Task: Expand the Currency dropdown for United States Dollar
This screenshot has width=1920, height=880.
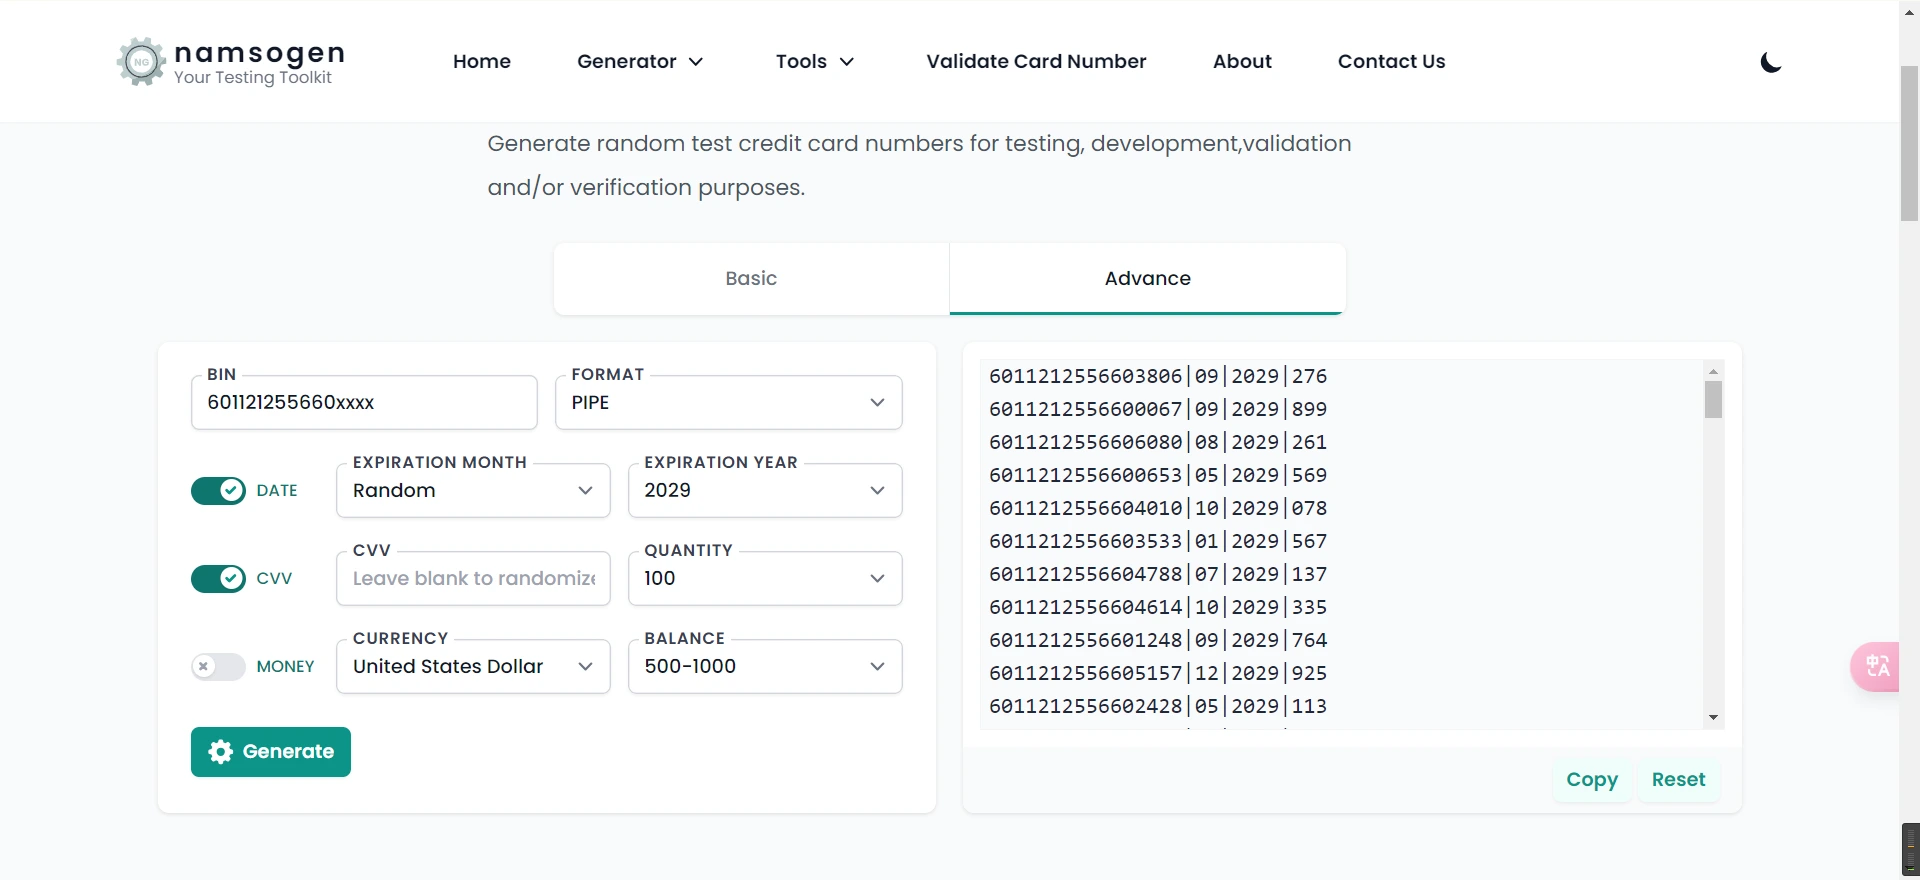Action: point(473,667)
